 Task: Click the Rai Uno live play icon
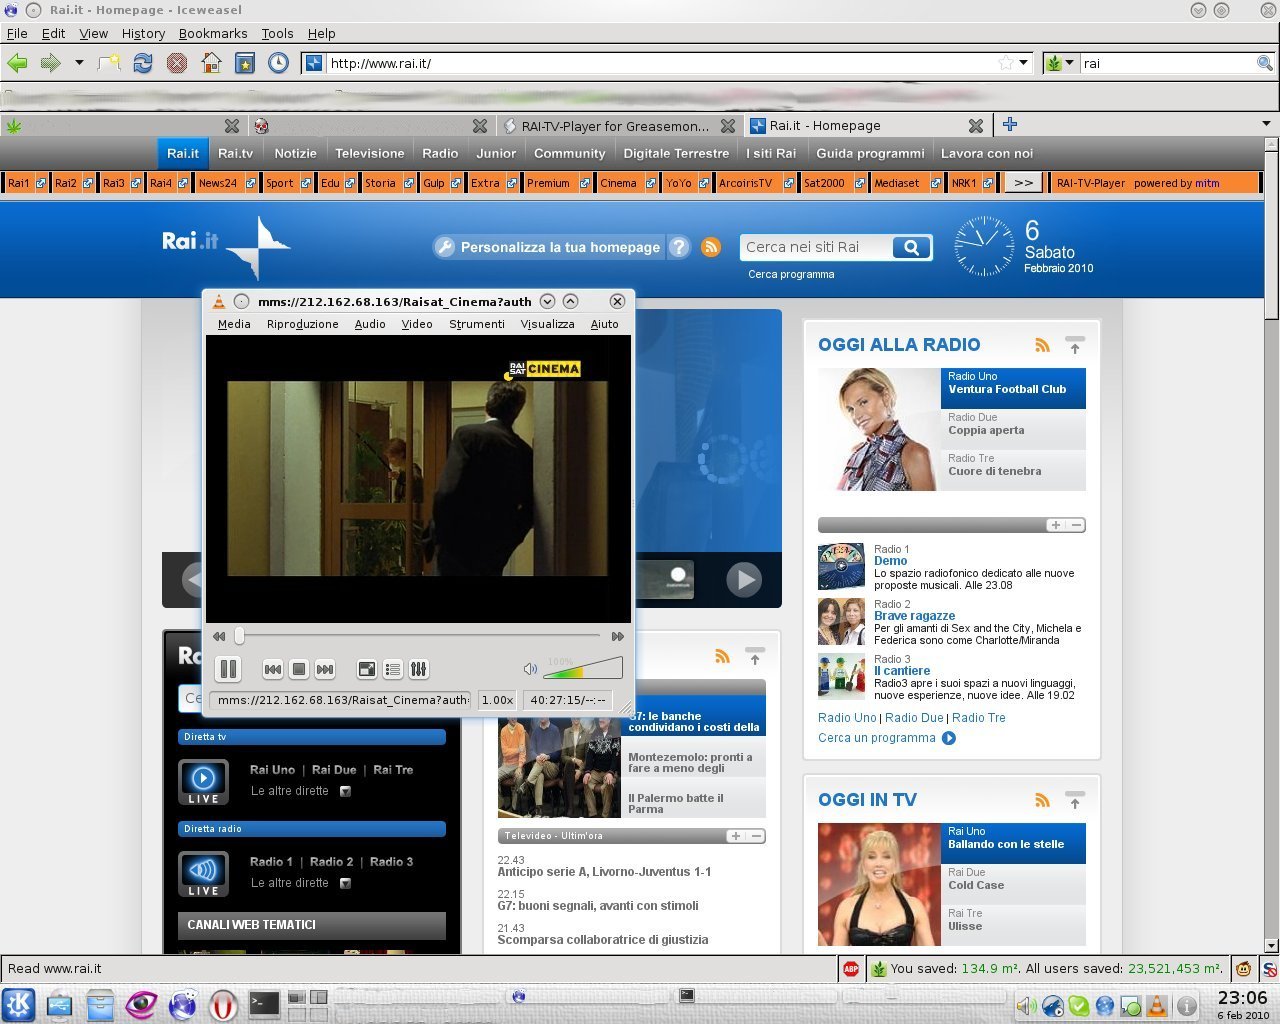203,780
